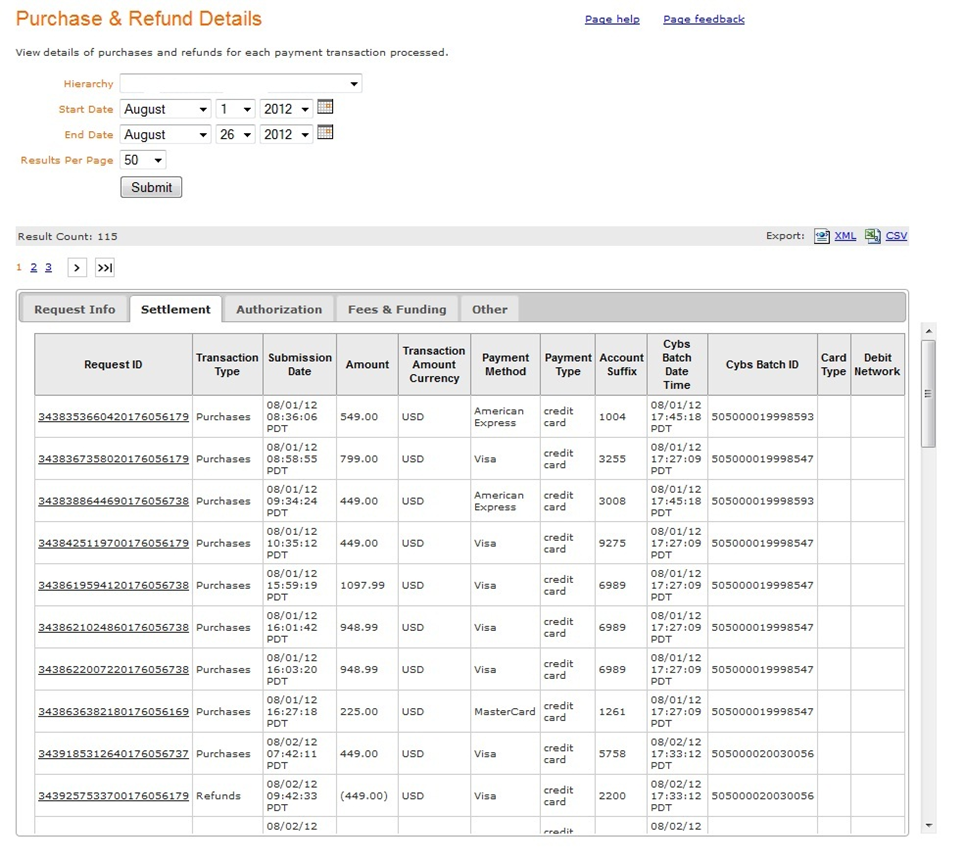
Task: Click the CSV export spreadsheet icon
Action: click(x=872, y=236)
